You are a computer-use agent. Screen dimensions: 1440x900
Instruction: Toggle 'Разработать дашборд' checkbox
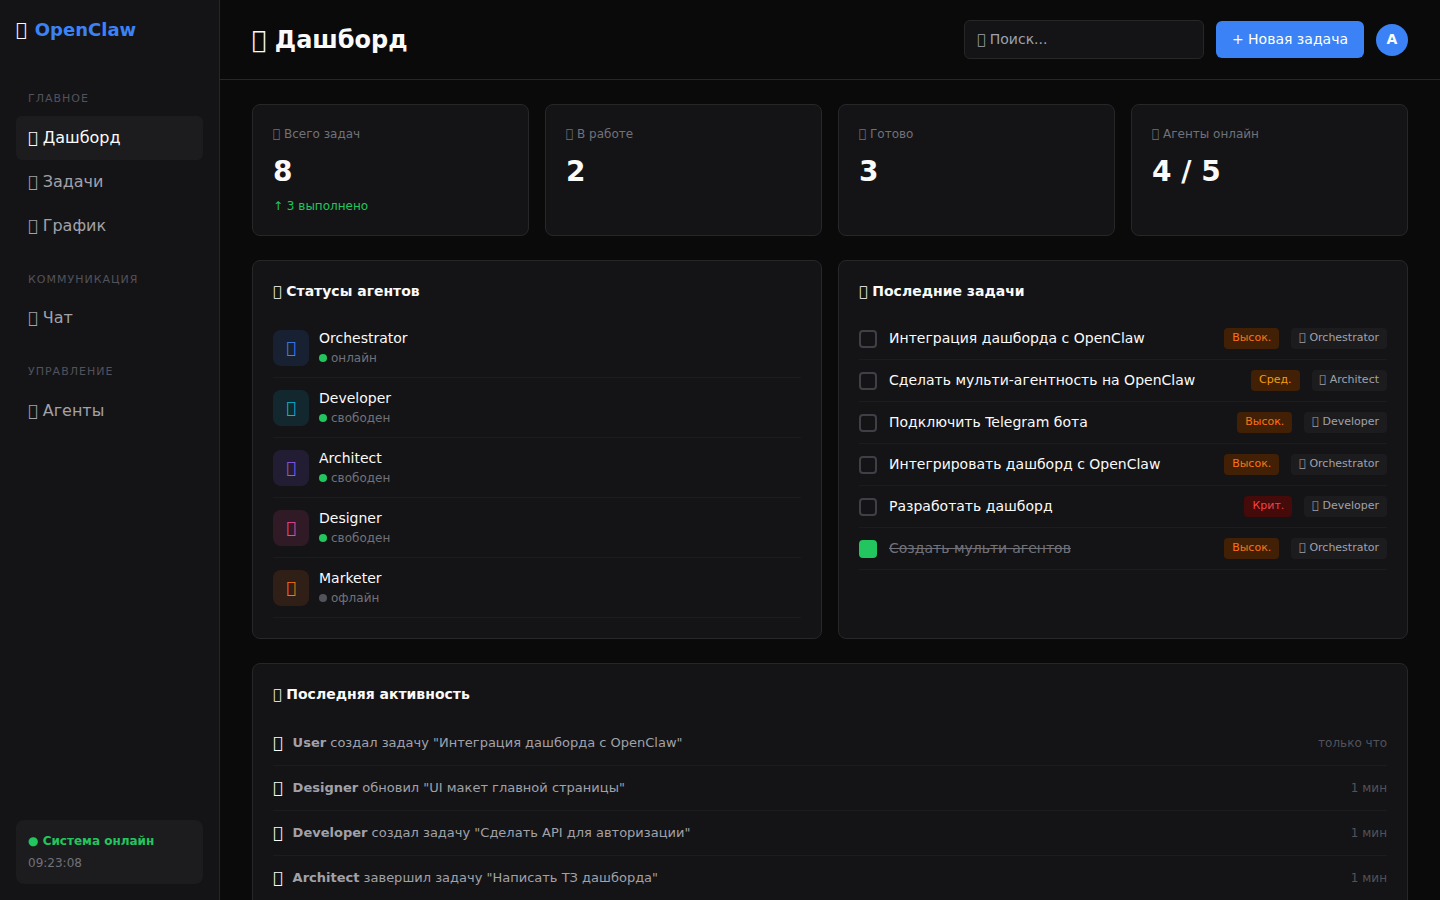coord(868,507)
